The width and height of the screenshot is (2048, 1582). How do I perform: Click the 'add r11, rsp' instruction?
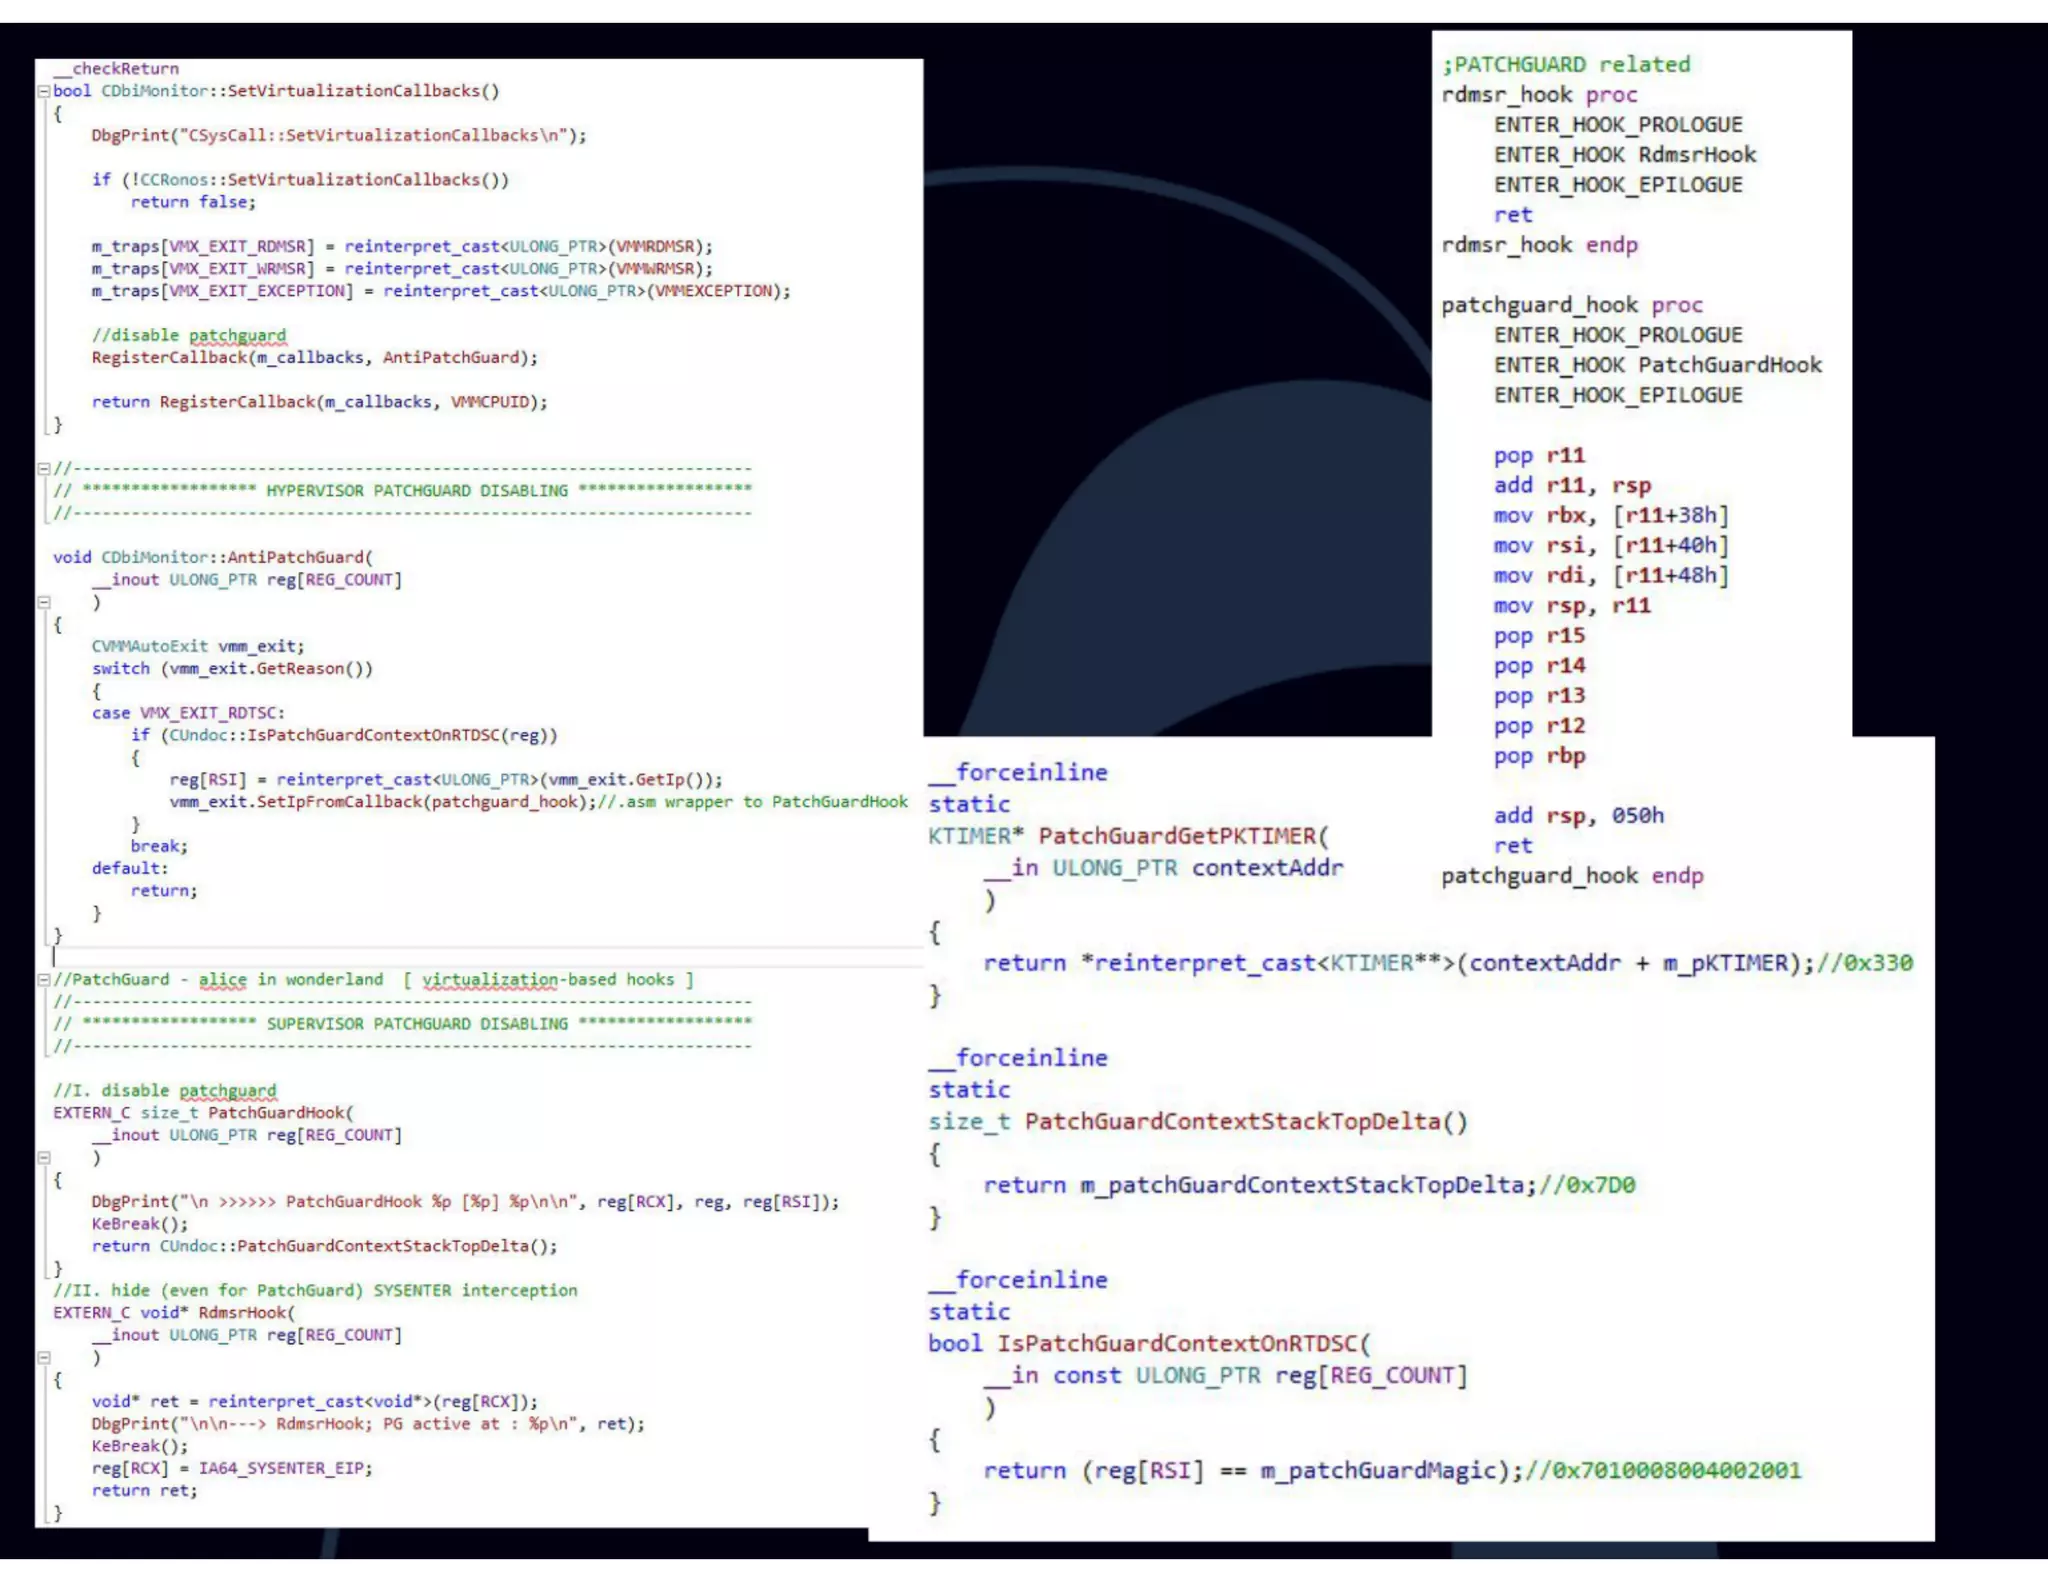pos(1573,485)
